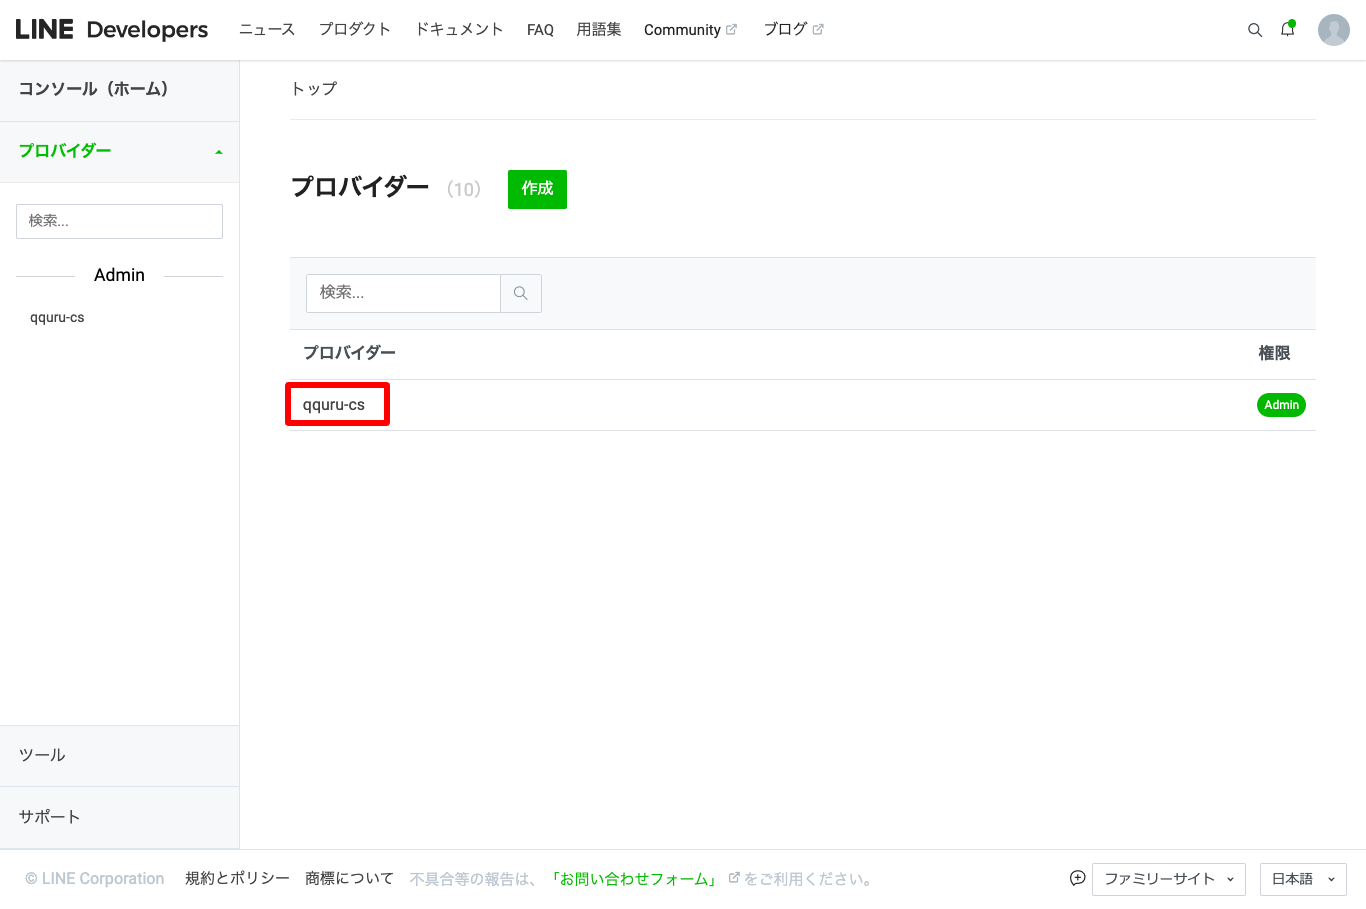This screenshot has height=909, width=1366.
Task: Click the provider table 検索 field
Action: 402,293
